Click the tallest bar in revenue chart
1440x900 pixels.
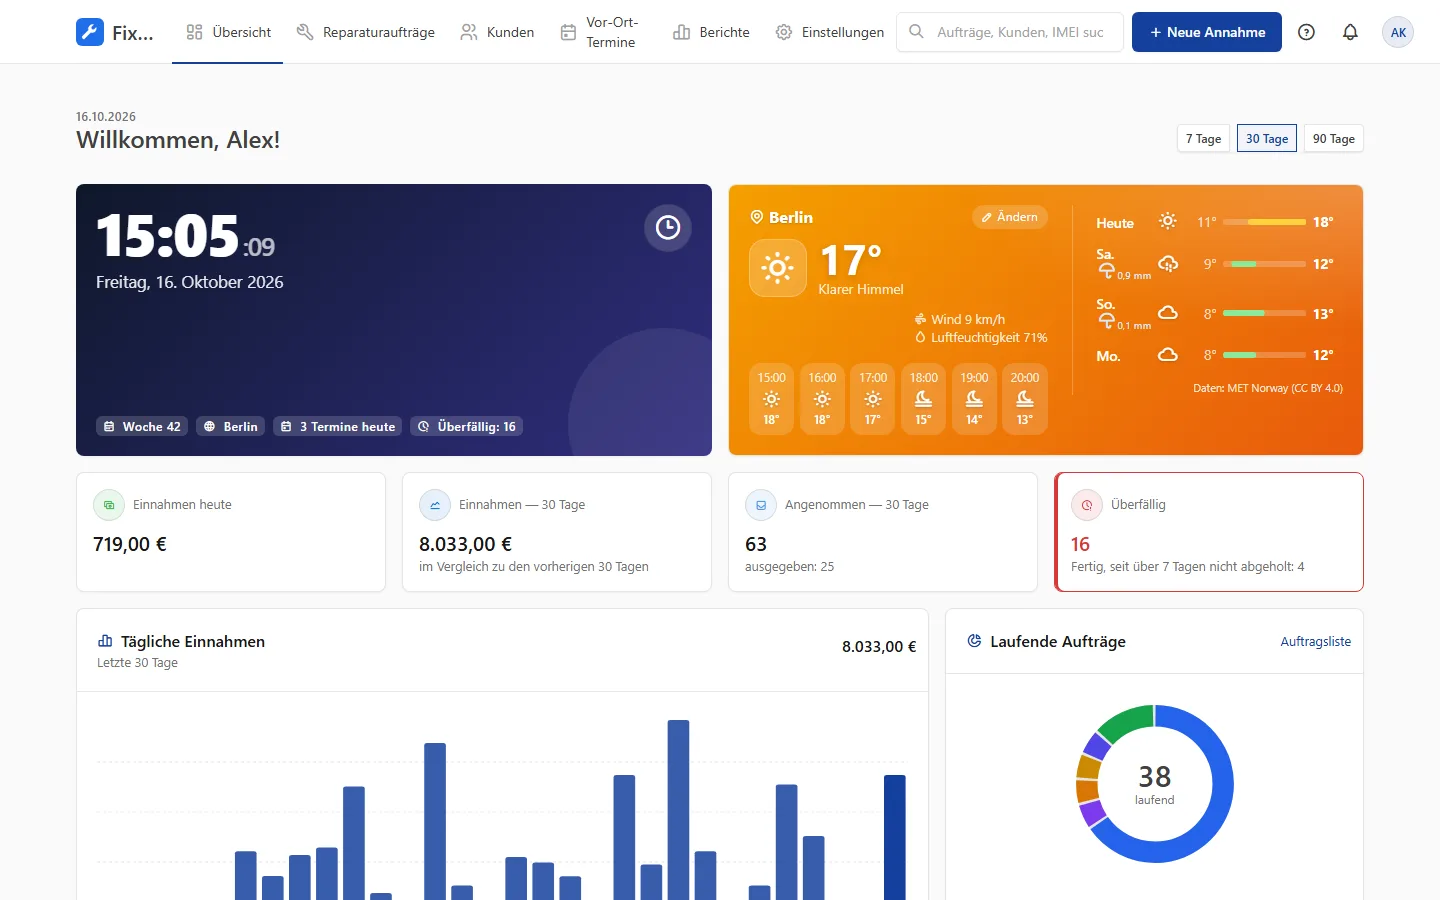coord(678,810)
